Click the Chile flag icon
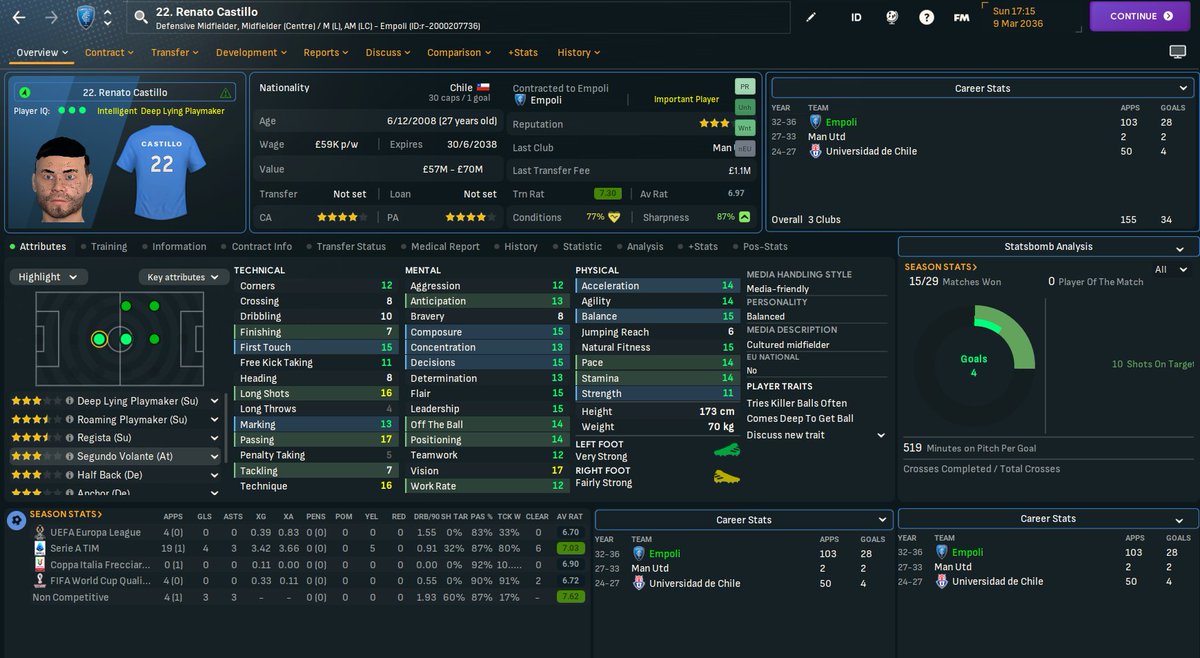This screenshot has width=1200, height=658. [484, 88]
